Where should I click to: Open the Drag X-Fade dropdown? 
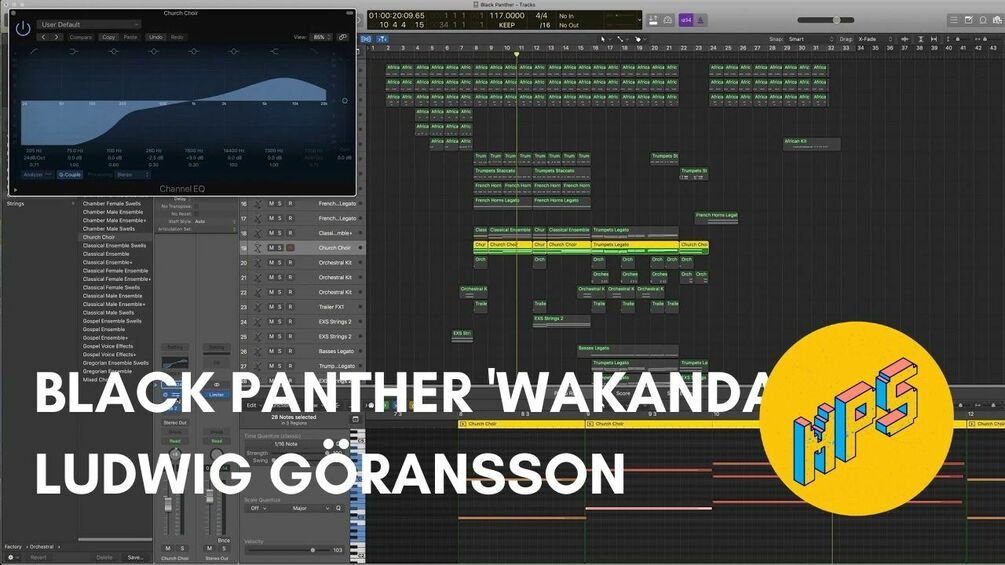(x=875, y=39)
